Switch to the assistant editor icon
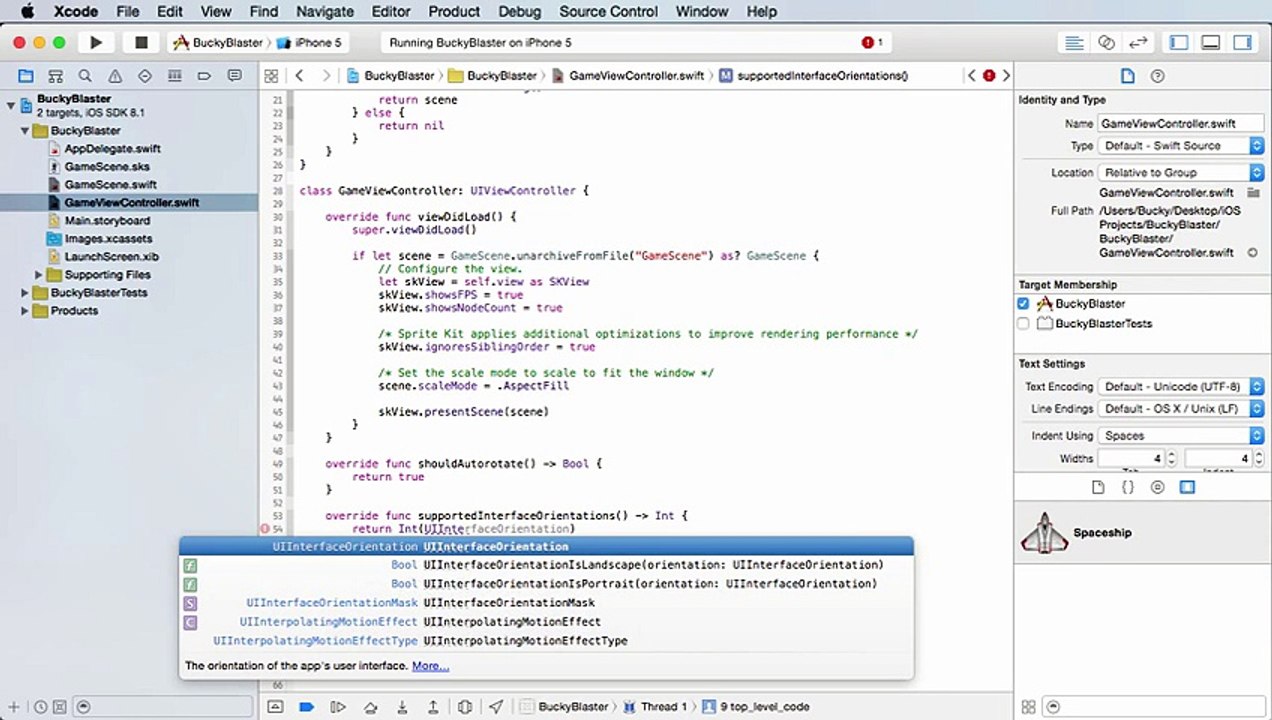The height and width of the screenshot is (720, 1272). point(1106,43)
